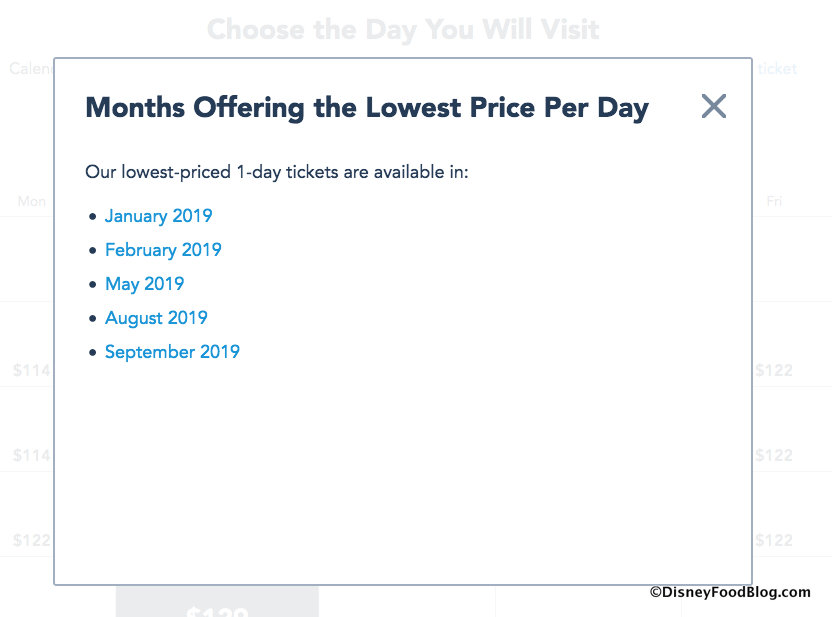Click the 'Our lowest-priced 1-day tickets' text
The height and width of the screenshot is (617, 832).
click(x=276, y=172)
